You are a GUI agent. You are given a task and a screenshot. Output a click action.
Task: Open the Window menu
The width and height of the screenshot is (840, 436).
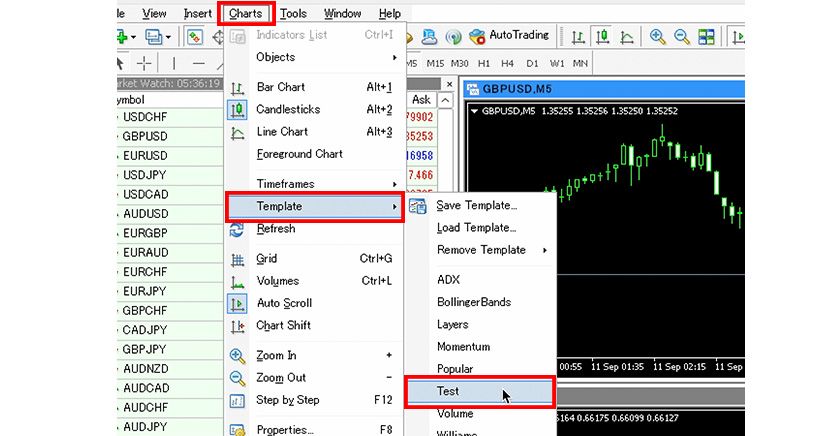click(x=342, y=13)
